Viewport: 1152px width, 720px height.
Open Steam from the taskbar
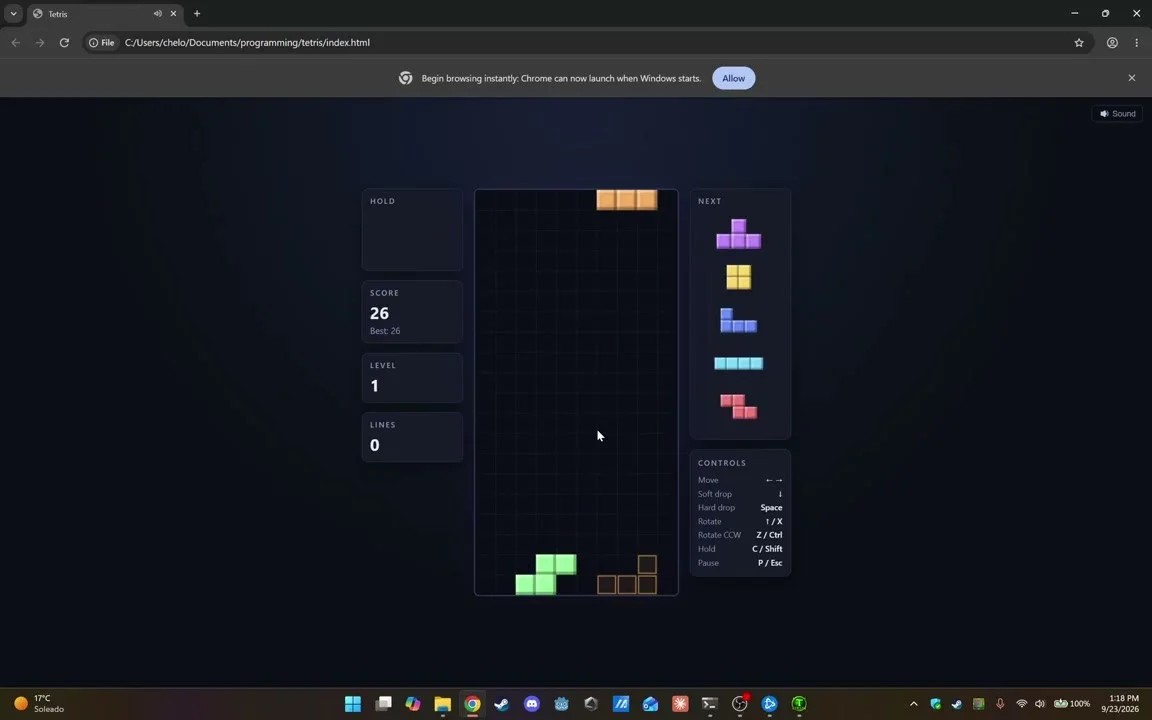click(x=502, y=704)
